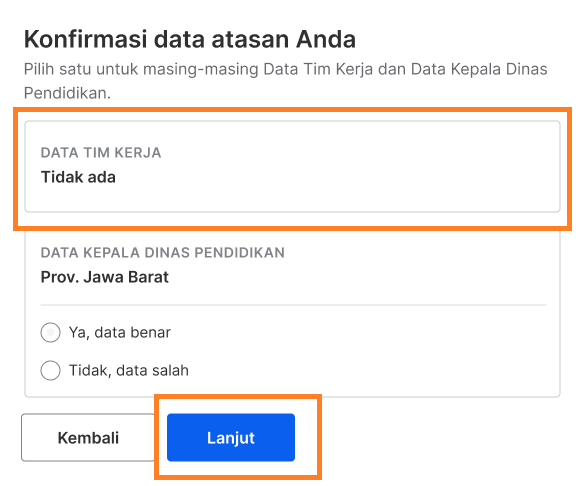
Task: Click the divider line under Prov. Jawa Barat
Action: pos(293,305)
